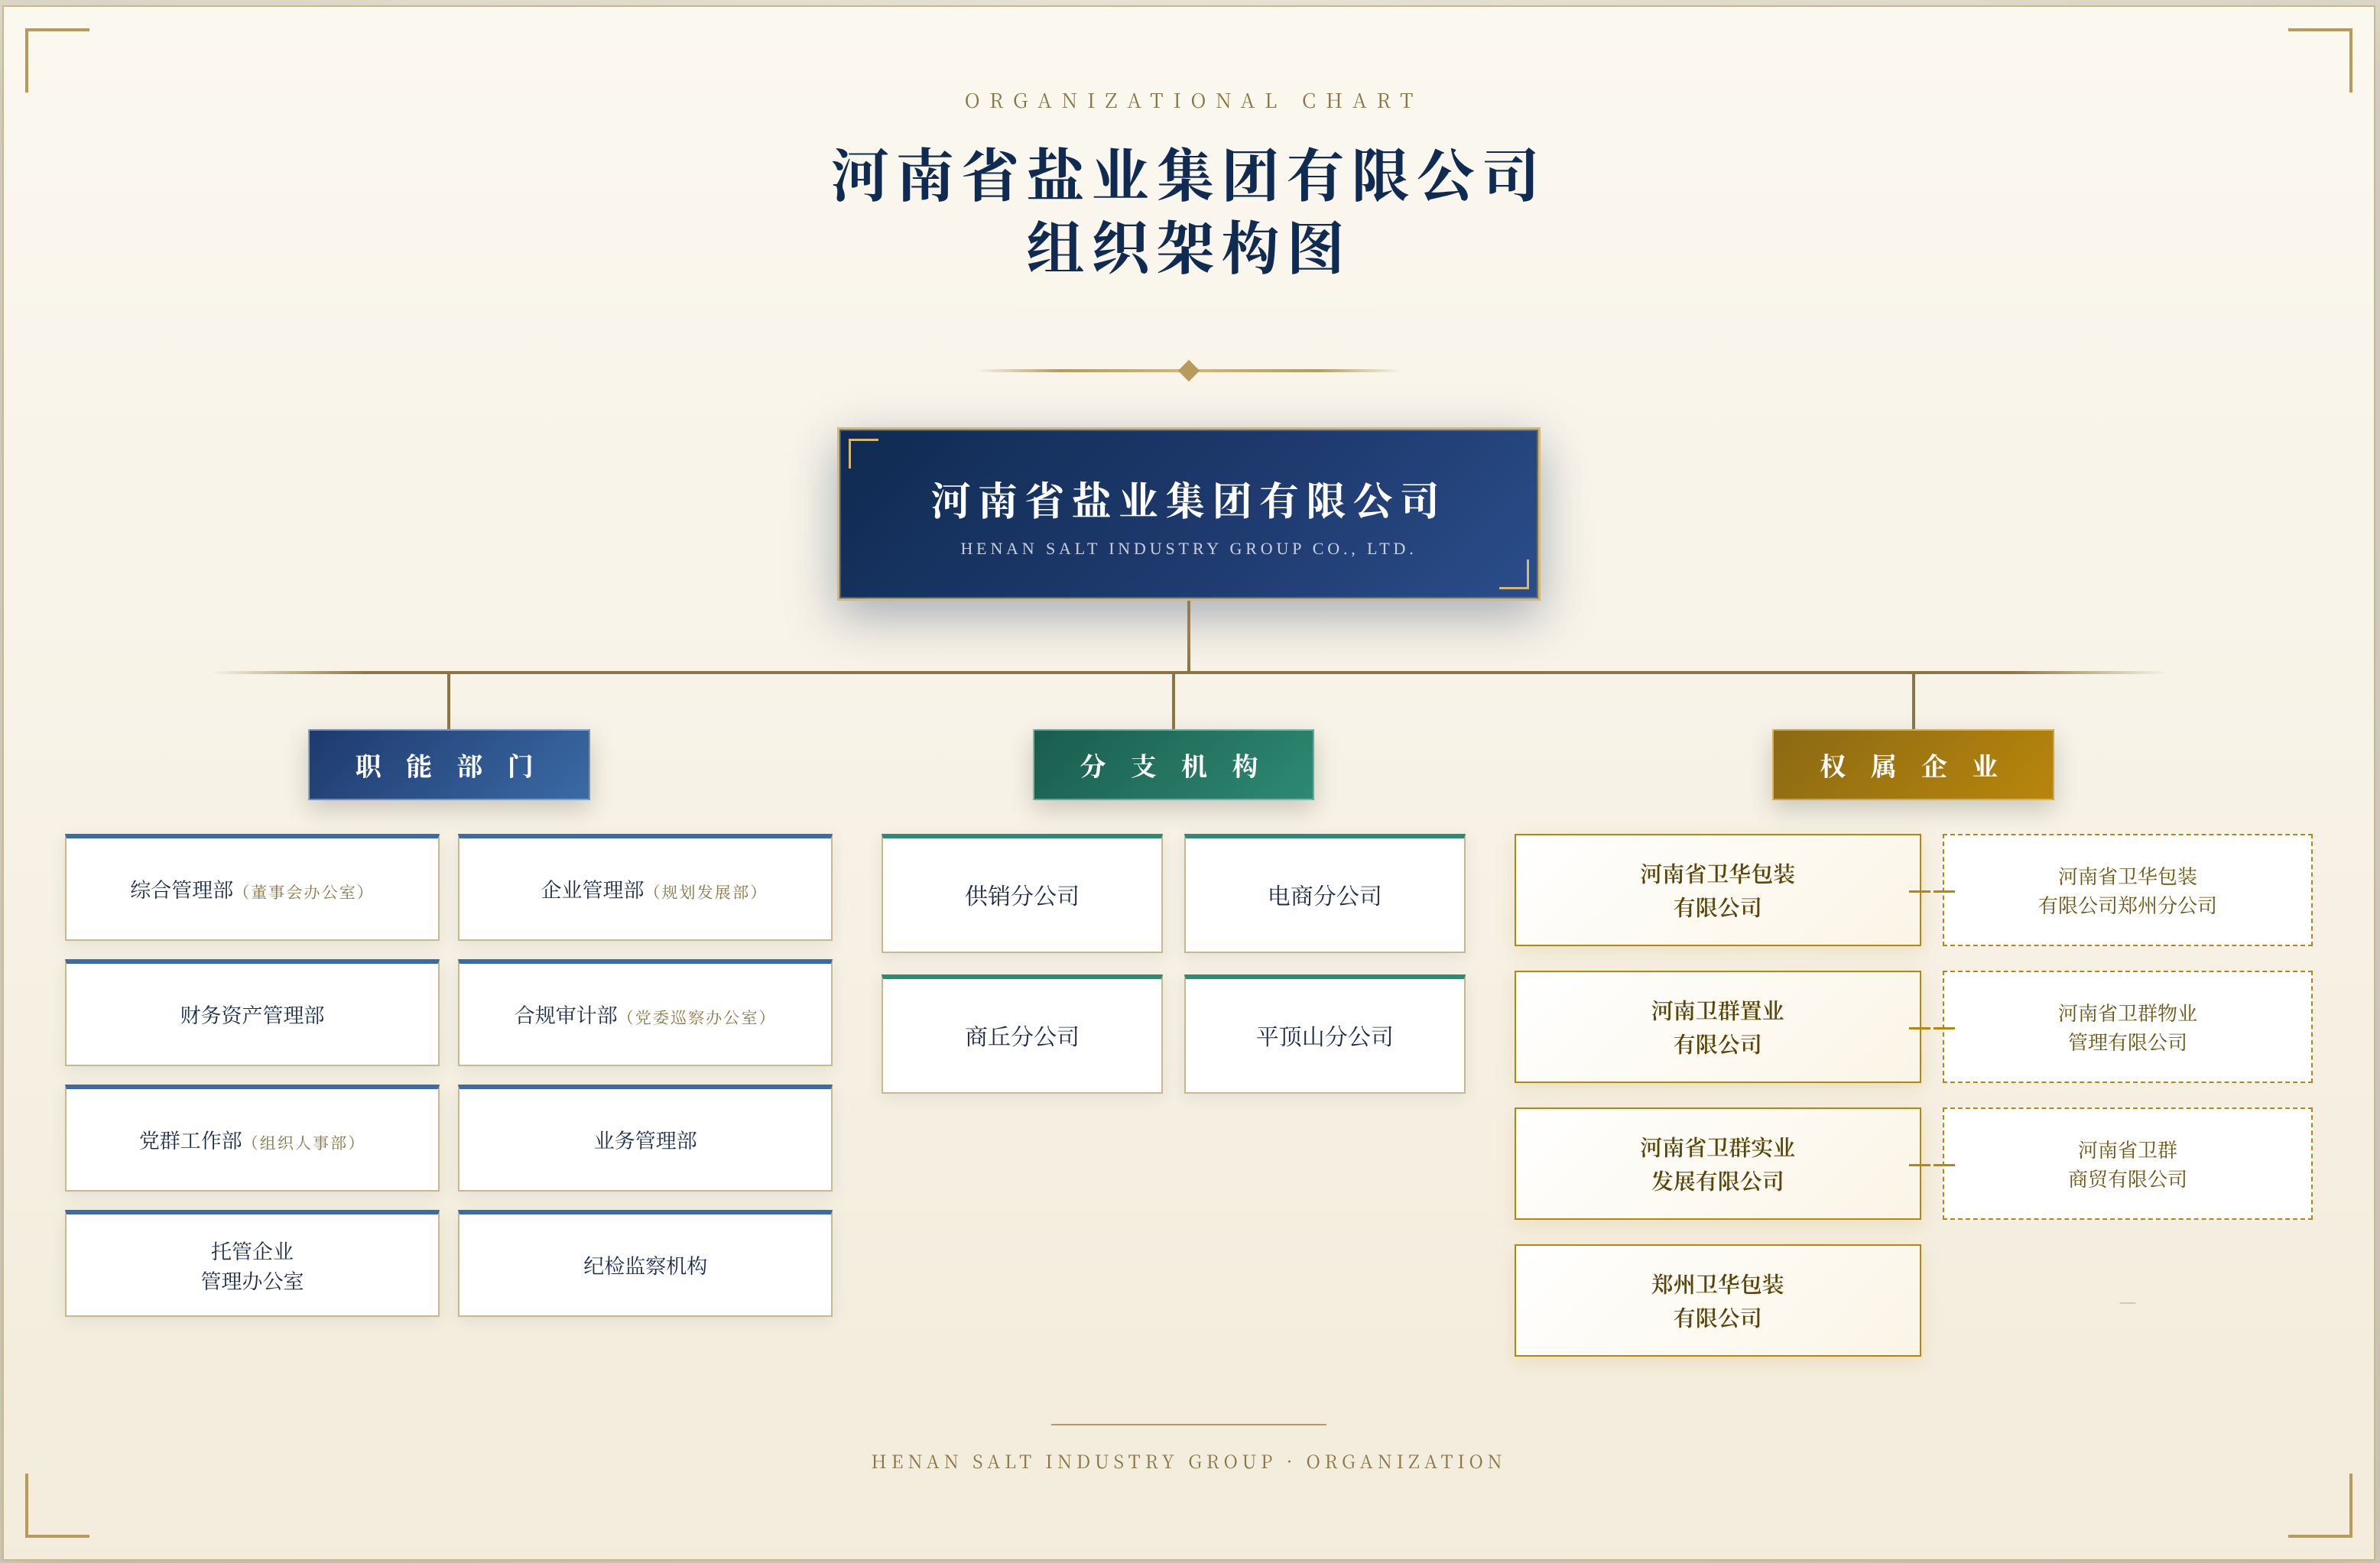Select the 党群工作部 box
Image resolution: width=2380 pixels, height=1563 pixels.
coord(252,1138)
